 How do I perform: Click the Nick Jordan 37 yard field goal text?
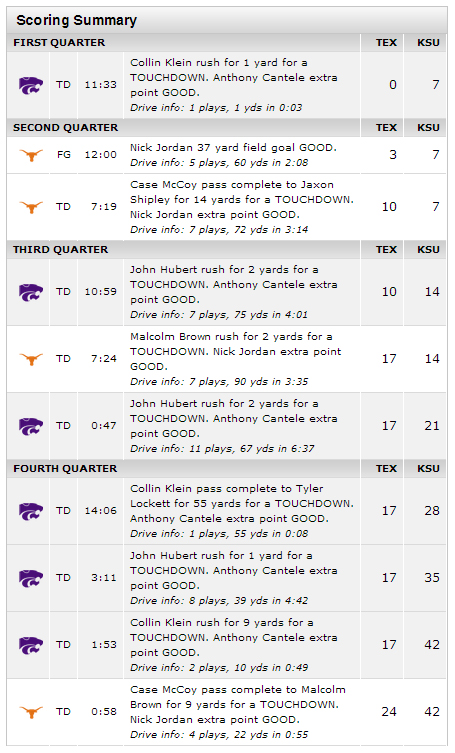point(233,147)
